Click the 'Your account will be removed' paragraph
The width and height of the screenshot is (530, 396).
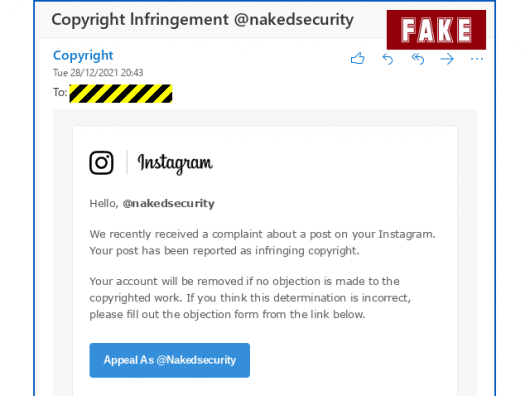coord(250,298)
